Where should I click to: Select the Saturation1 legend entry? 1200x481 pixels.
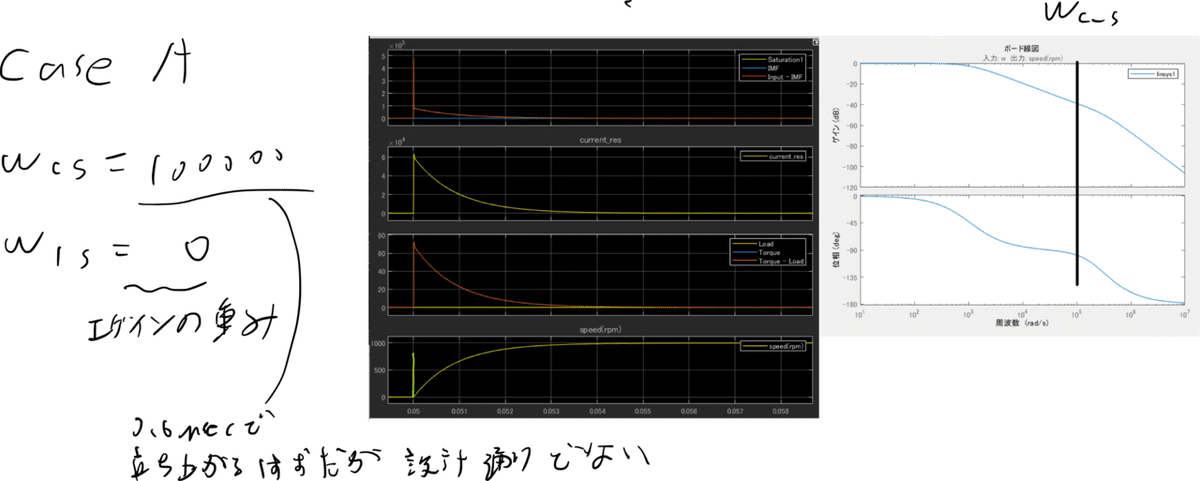pyautogui.click(x=773, y=60)
